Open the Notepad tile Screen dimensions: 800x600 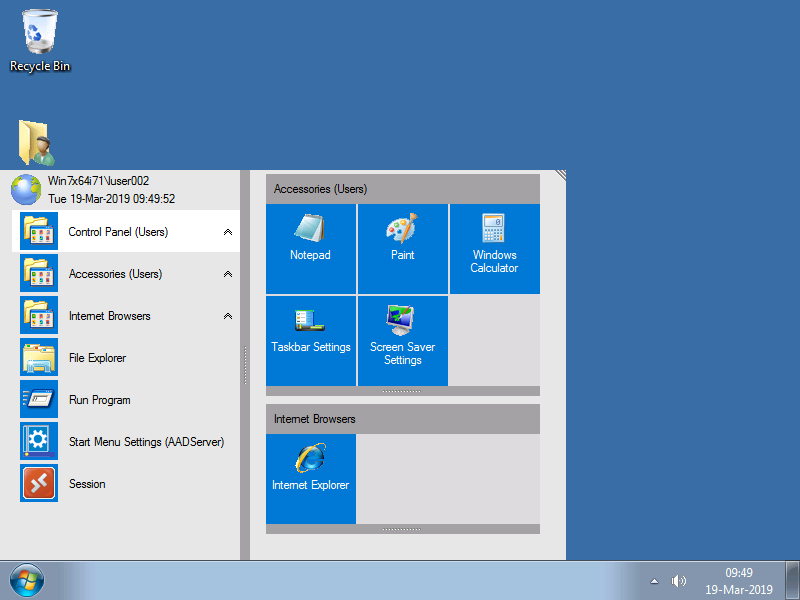[310, 248]
